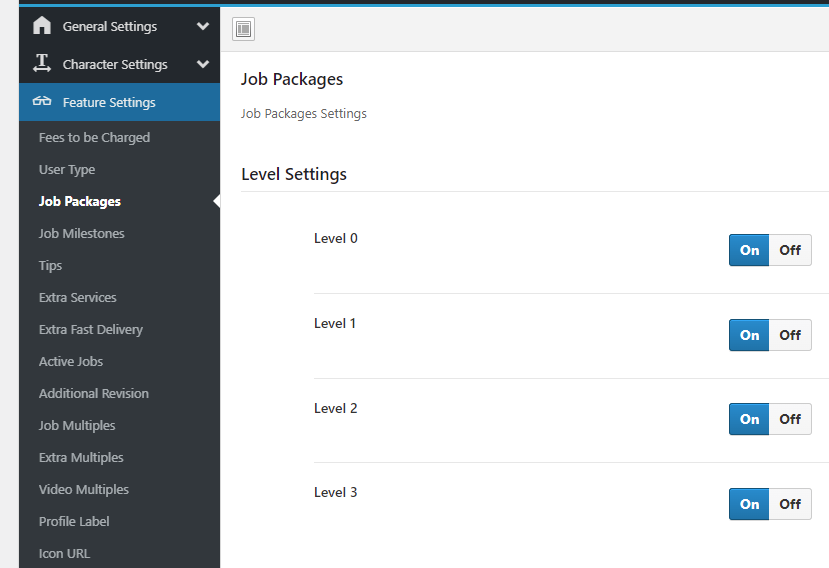Open Profile Label settings
Screen dimensions: 829x568
[74, 521]
